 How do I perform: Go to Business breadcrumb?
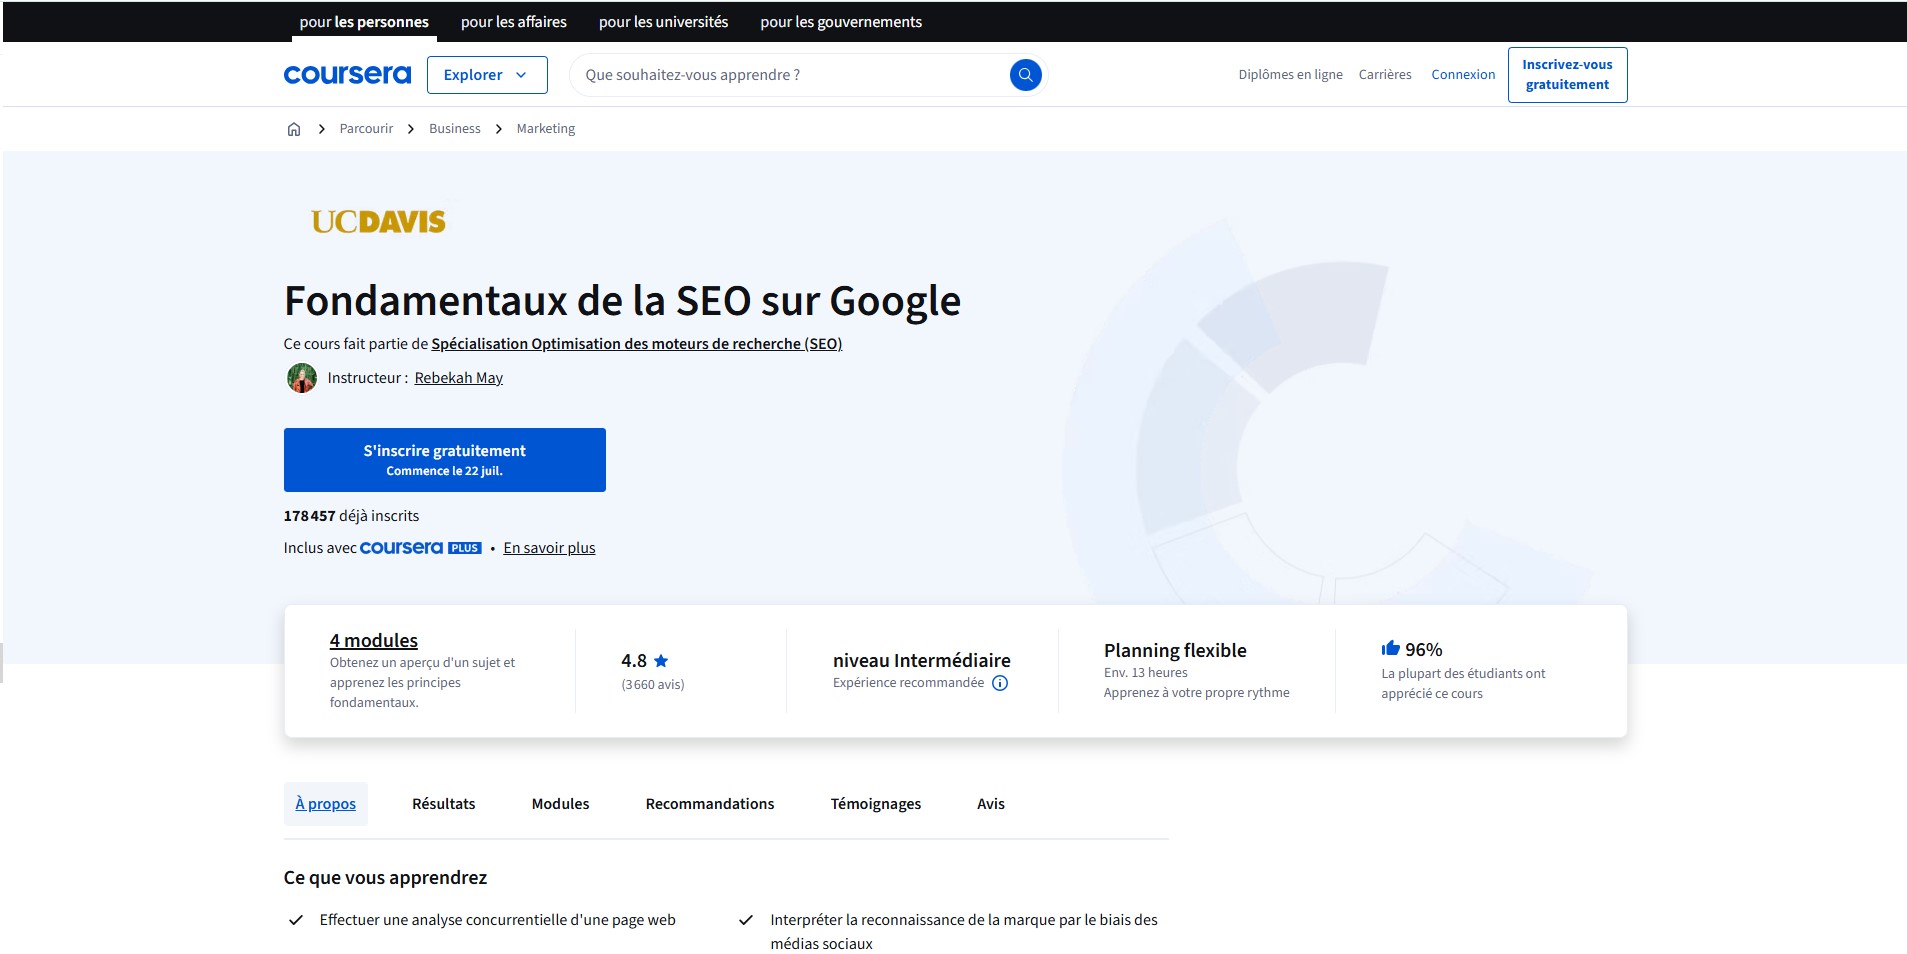(x=454, y=129)
